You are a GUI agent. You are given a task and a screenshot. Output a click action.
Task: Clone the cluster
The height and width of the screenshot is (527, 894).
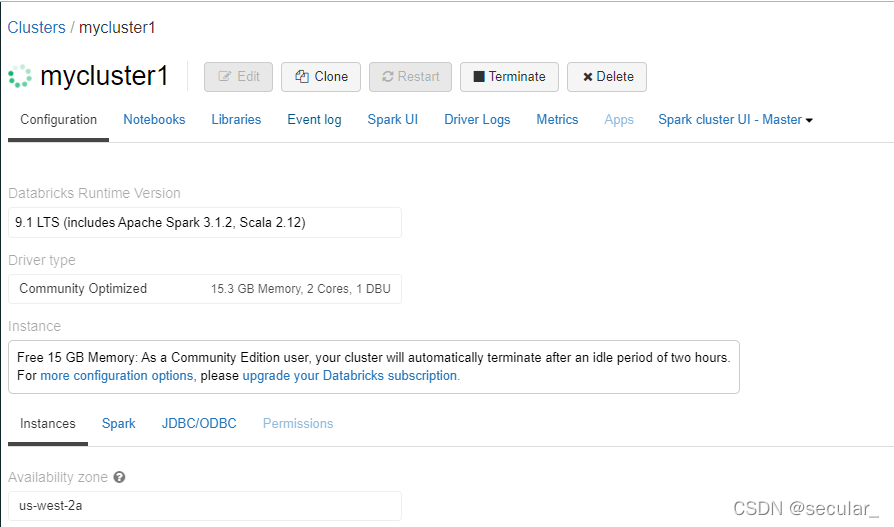pos(321,77)
